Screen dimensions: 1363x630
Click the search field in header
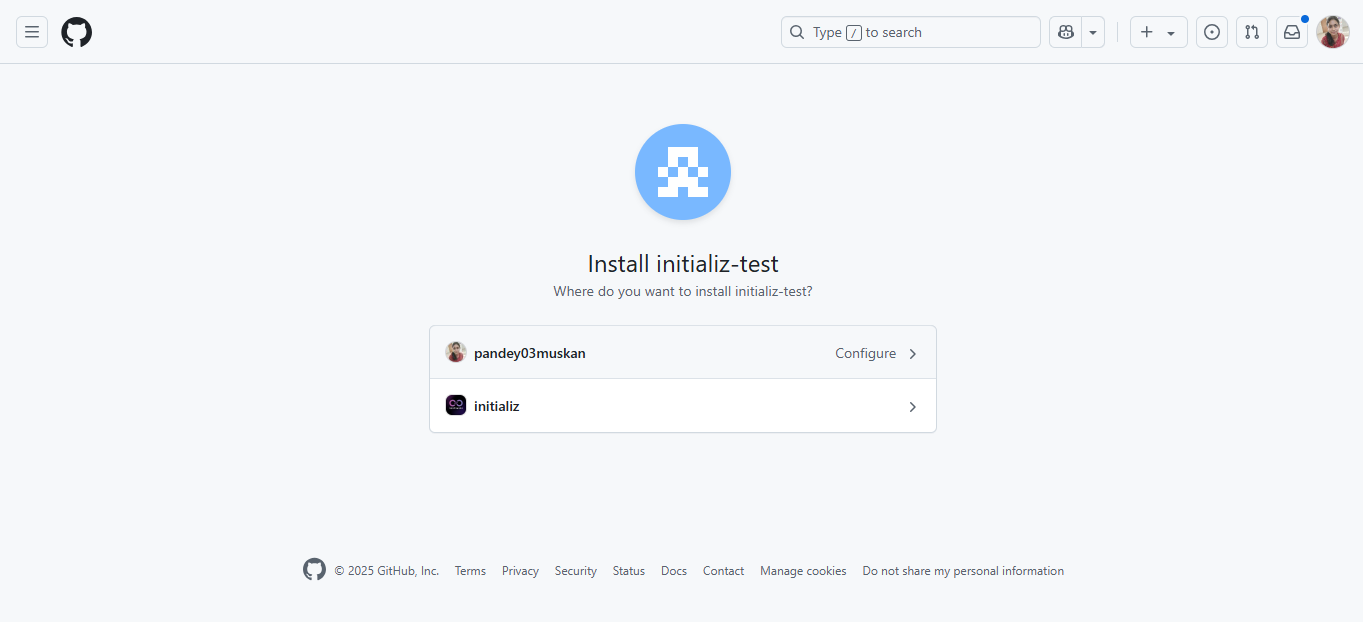[911, 32]
